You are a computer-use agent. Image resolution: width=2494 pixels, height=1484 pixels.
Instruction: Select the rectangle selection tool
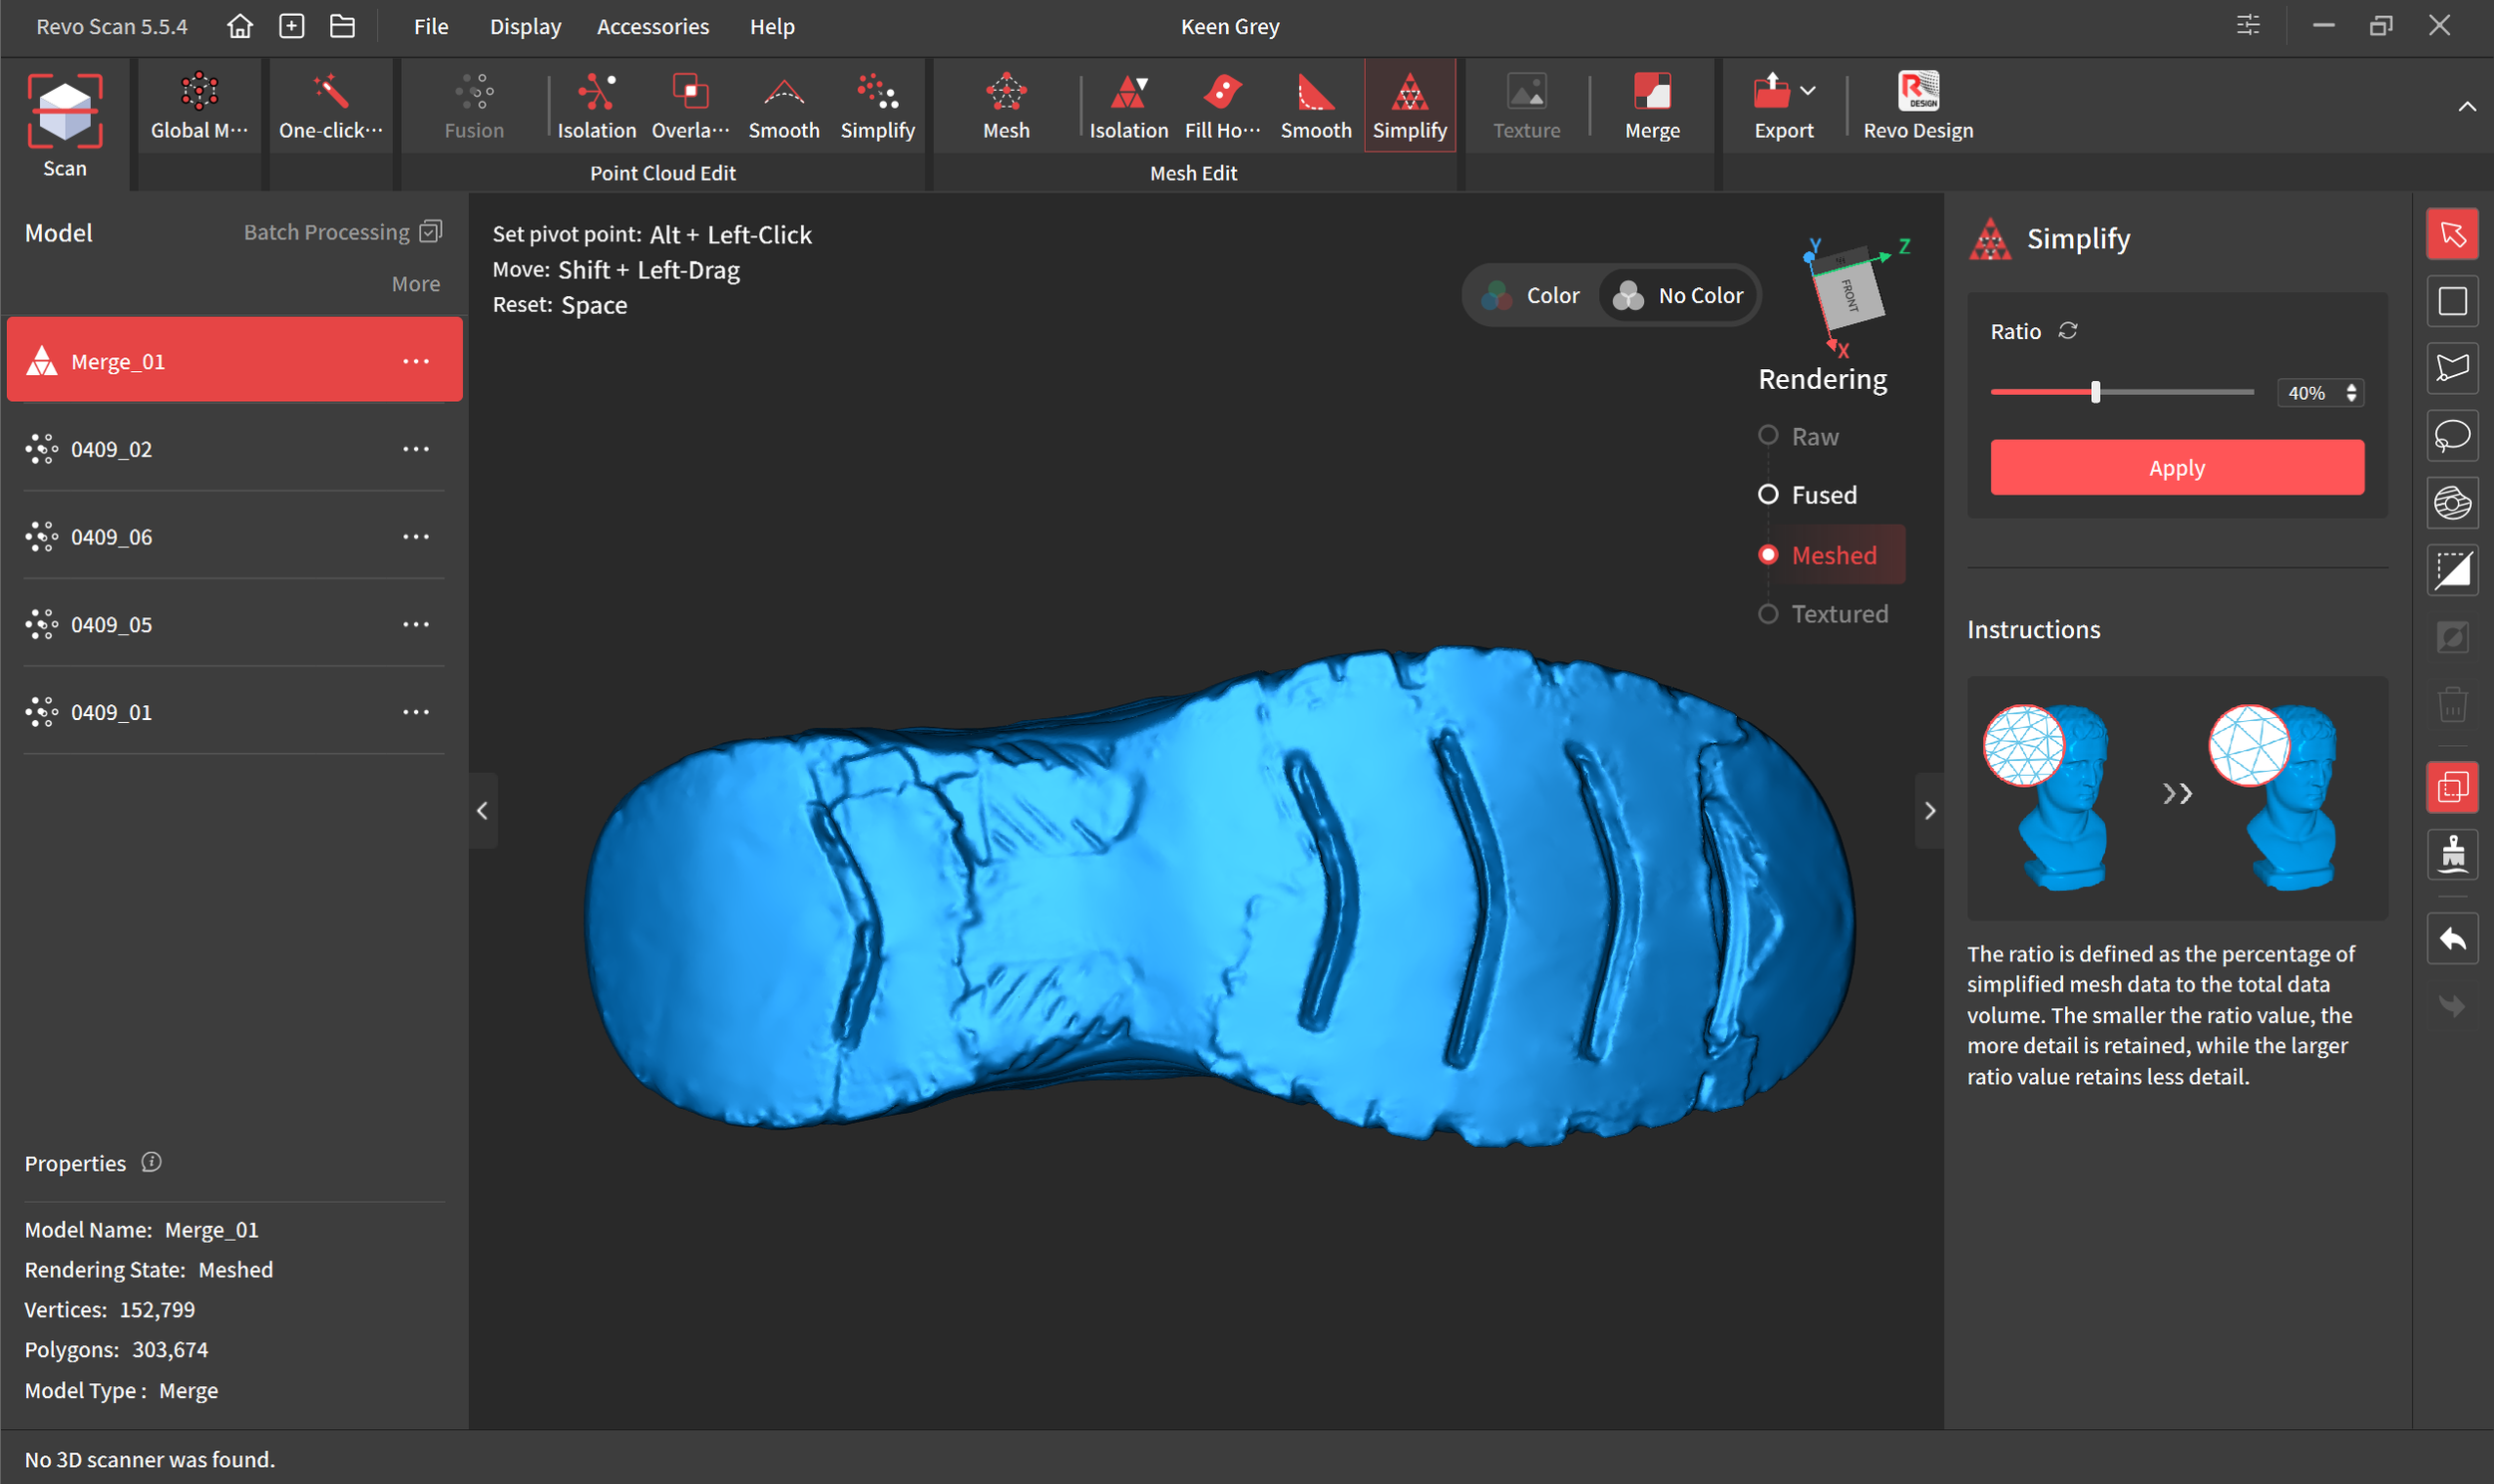[x=2451, y=301]
